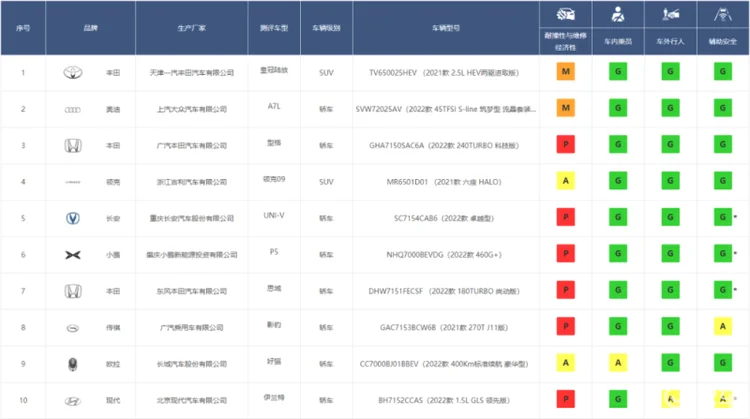Click the green G 辅助安全 rating in row 1
Screen dimensions: 750x419
723,71
